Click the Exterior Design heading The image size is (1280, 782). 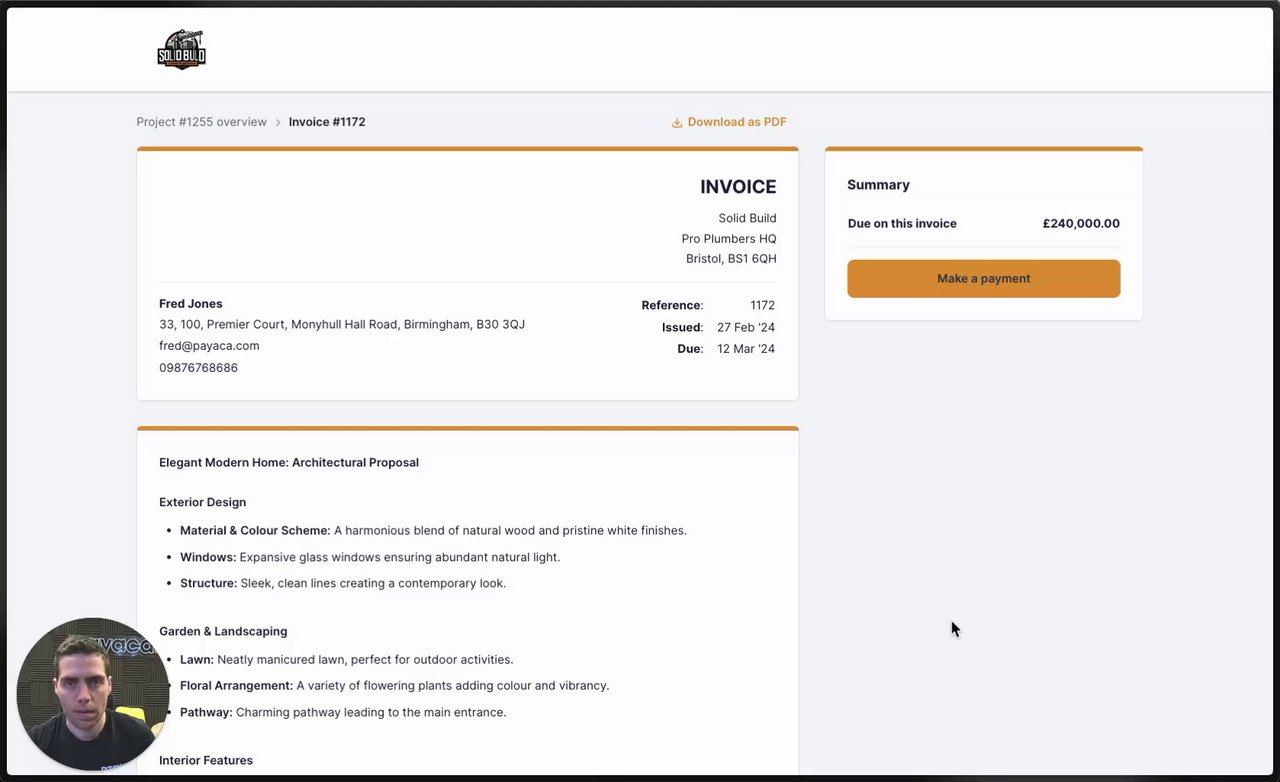tap(202, 502)
